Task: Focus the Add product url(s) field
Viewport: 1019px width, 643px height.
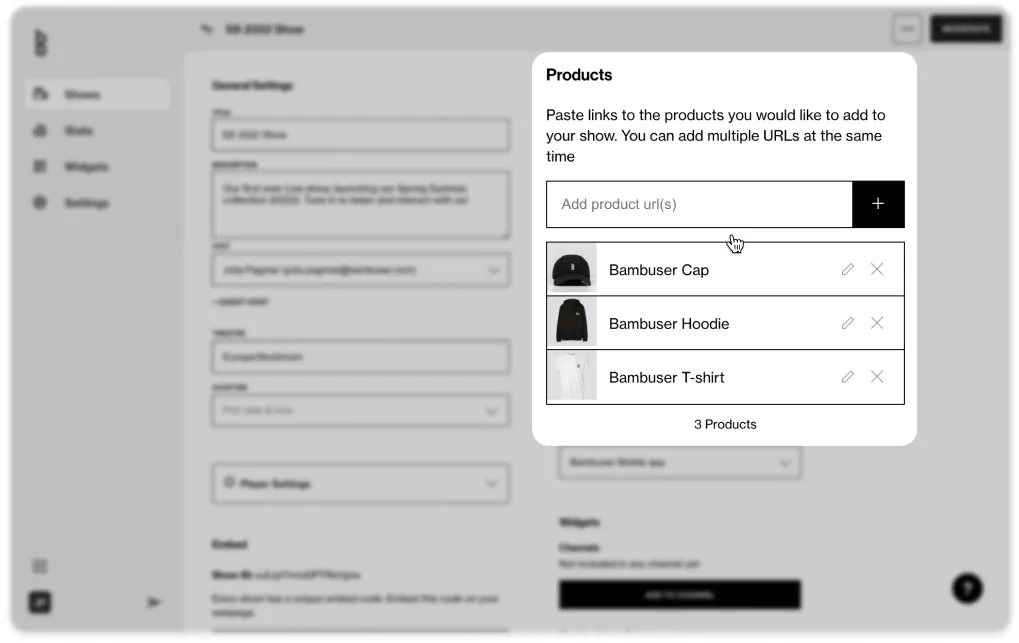Action: pyautogui.click(x=699, y=204)
